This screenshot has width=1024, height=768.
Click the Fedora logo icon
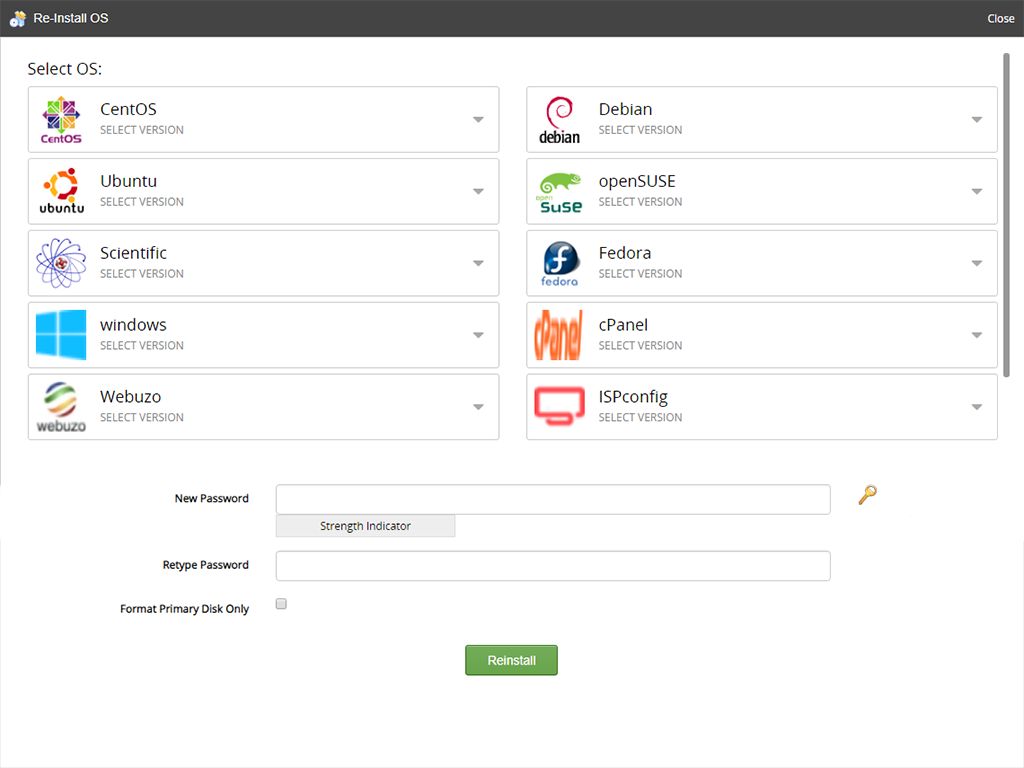(x=559, y=263)
